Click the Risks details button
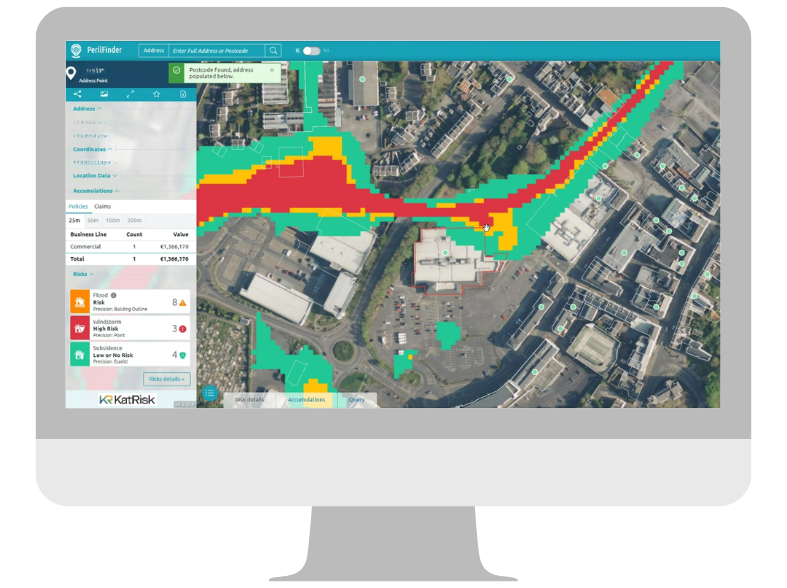The height and width of the screenshot is (588, 787). point(166,379)
